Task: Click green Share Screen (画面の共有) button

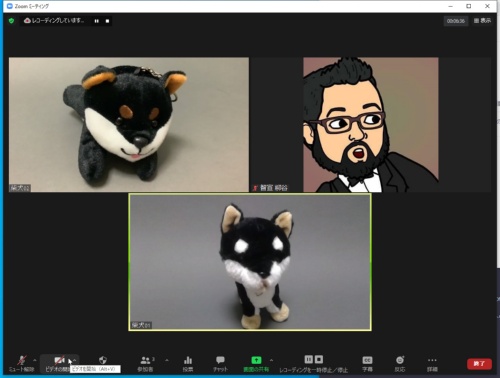Action: click(256, 364)
